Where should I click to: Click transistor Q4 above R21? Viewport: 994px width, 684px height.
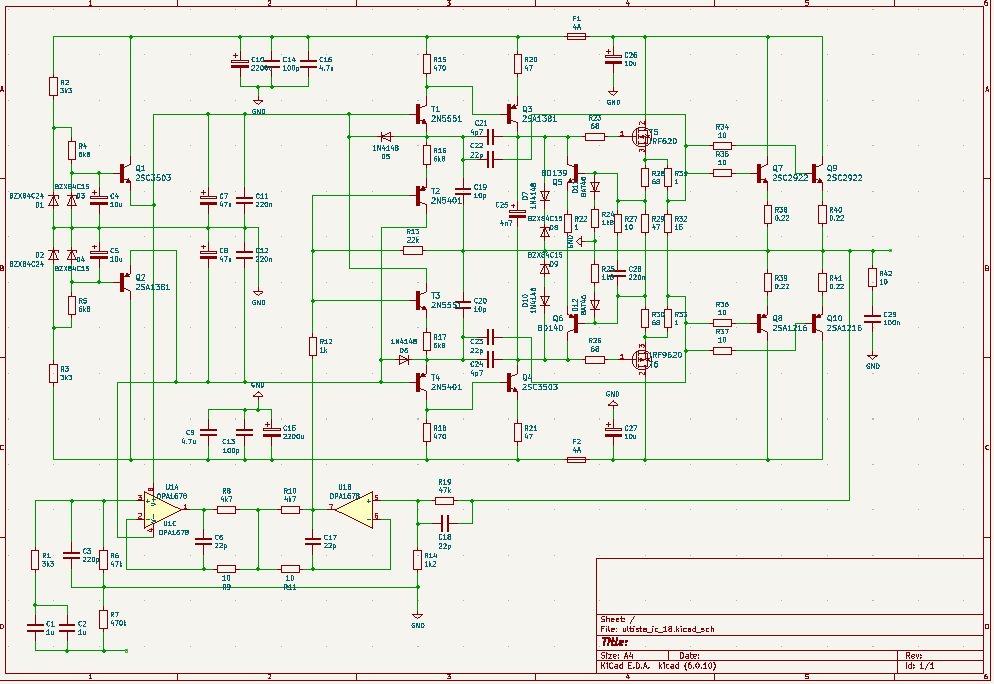[512, 382]
